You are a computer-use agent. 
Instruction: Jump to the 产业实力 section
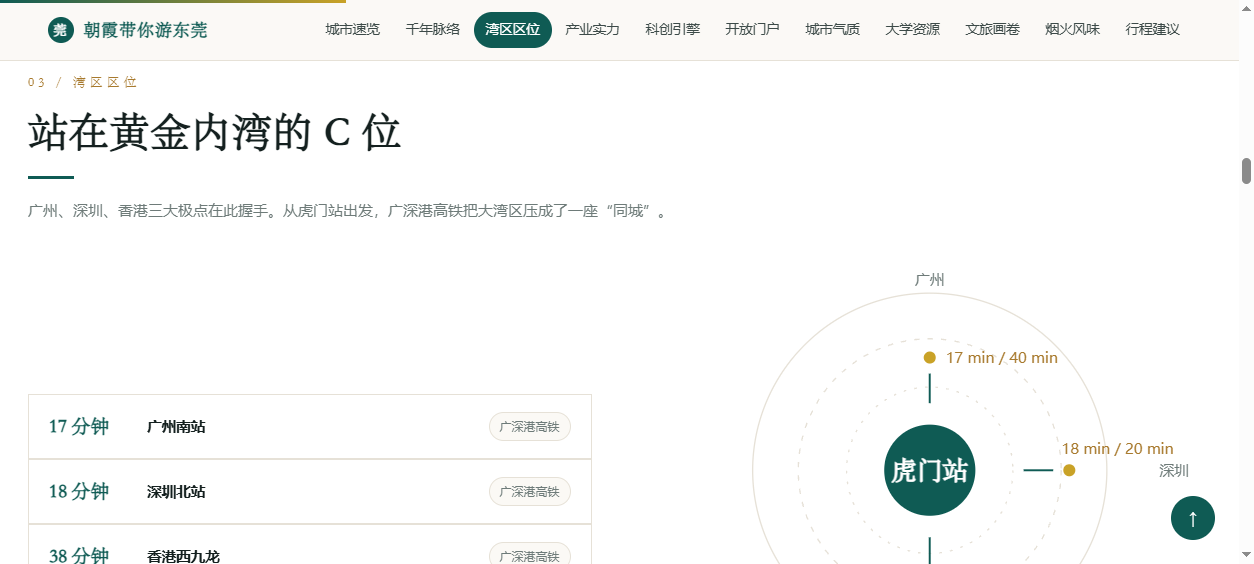[593, 30]
